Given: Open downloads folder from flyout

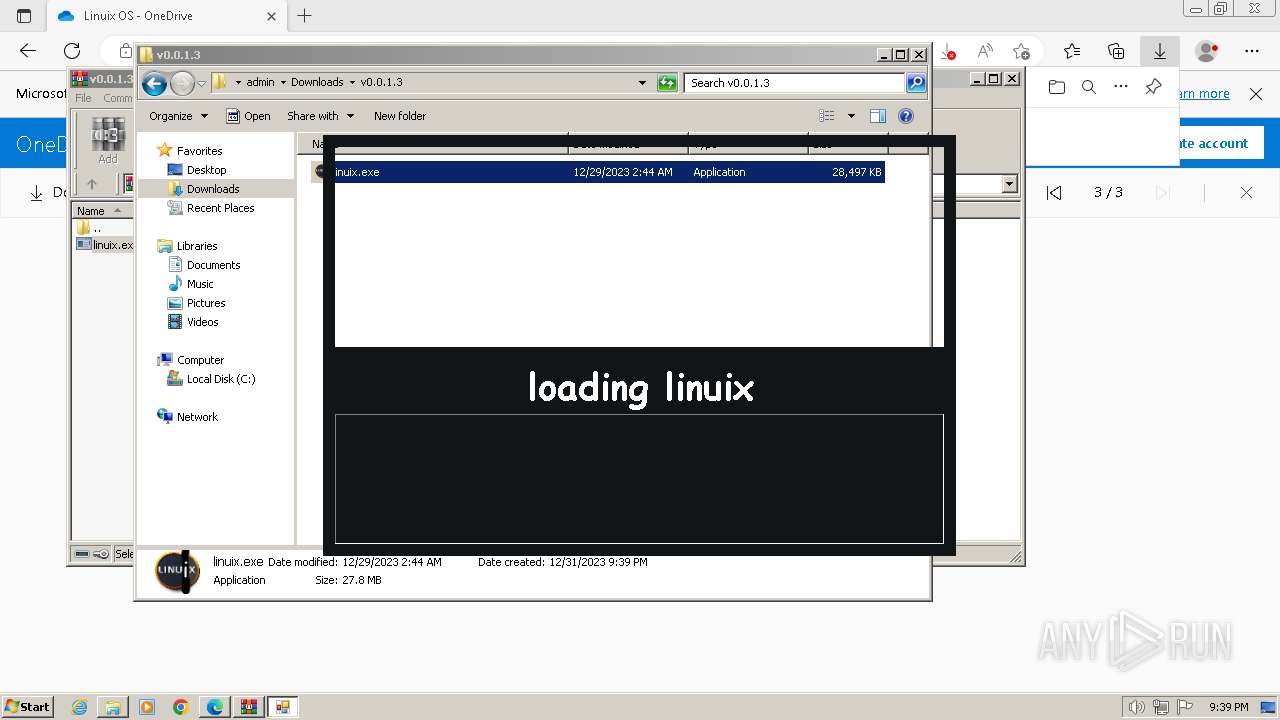Looking at the screenshot, I should (1057, 87).
